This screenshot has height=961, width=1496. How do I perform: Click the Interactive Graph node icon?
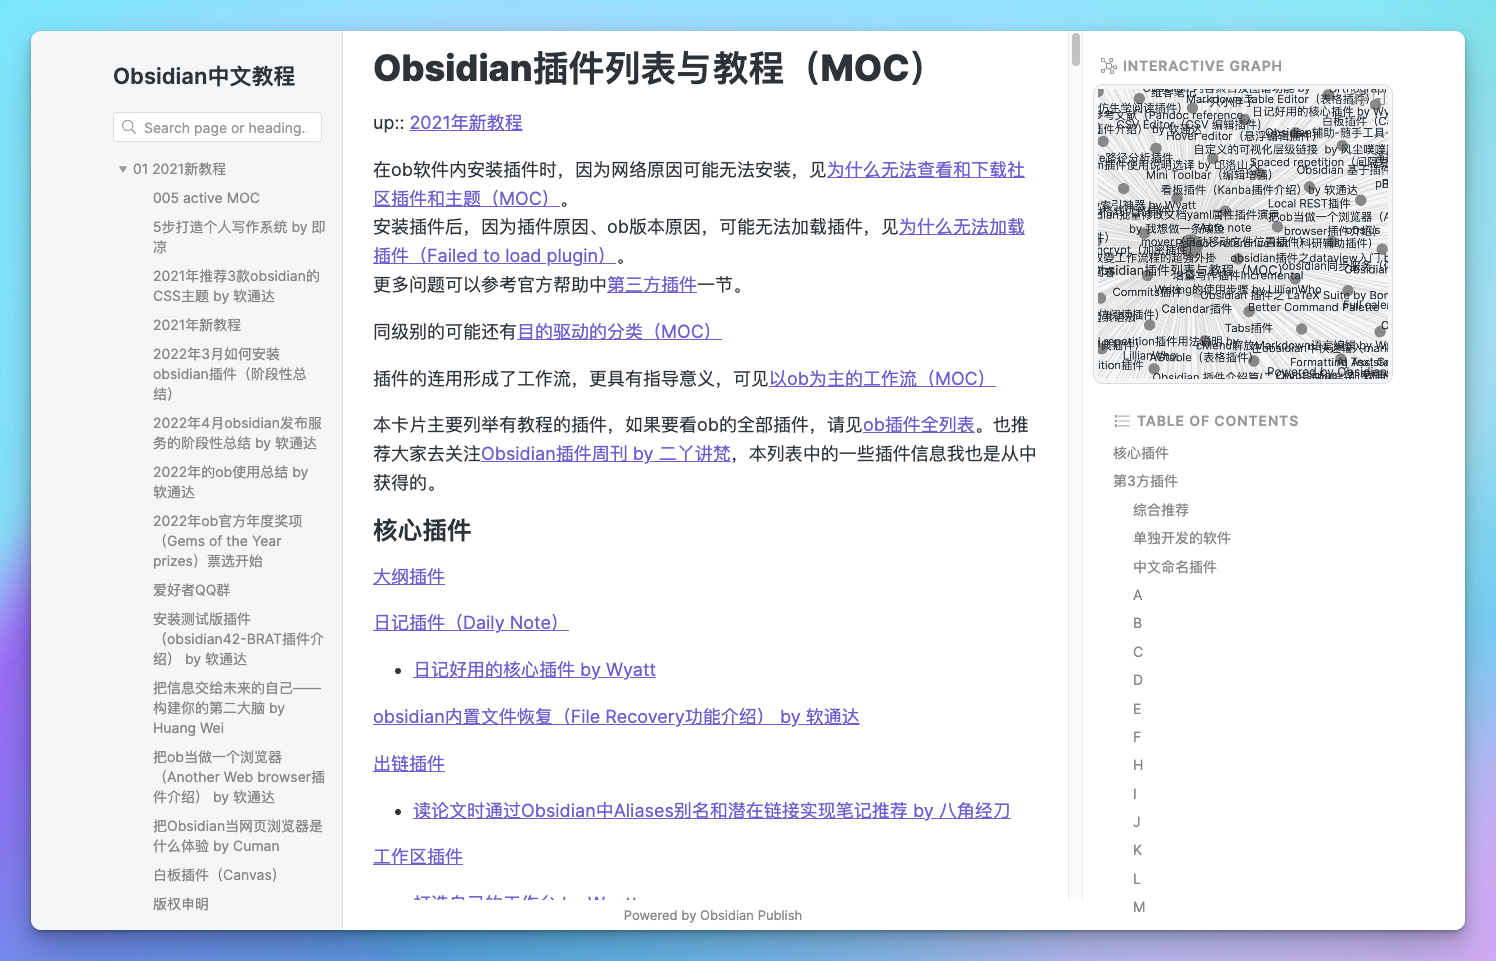tap(1109, 66)
